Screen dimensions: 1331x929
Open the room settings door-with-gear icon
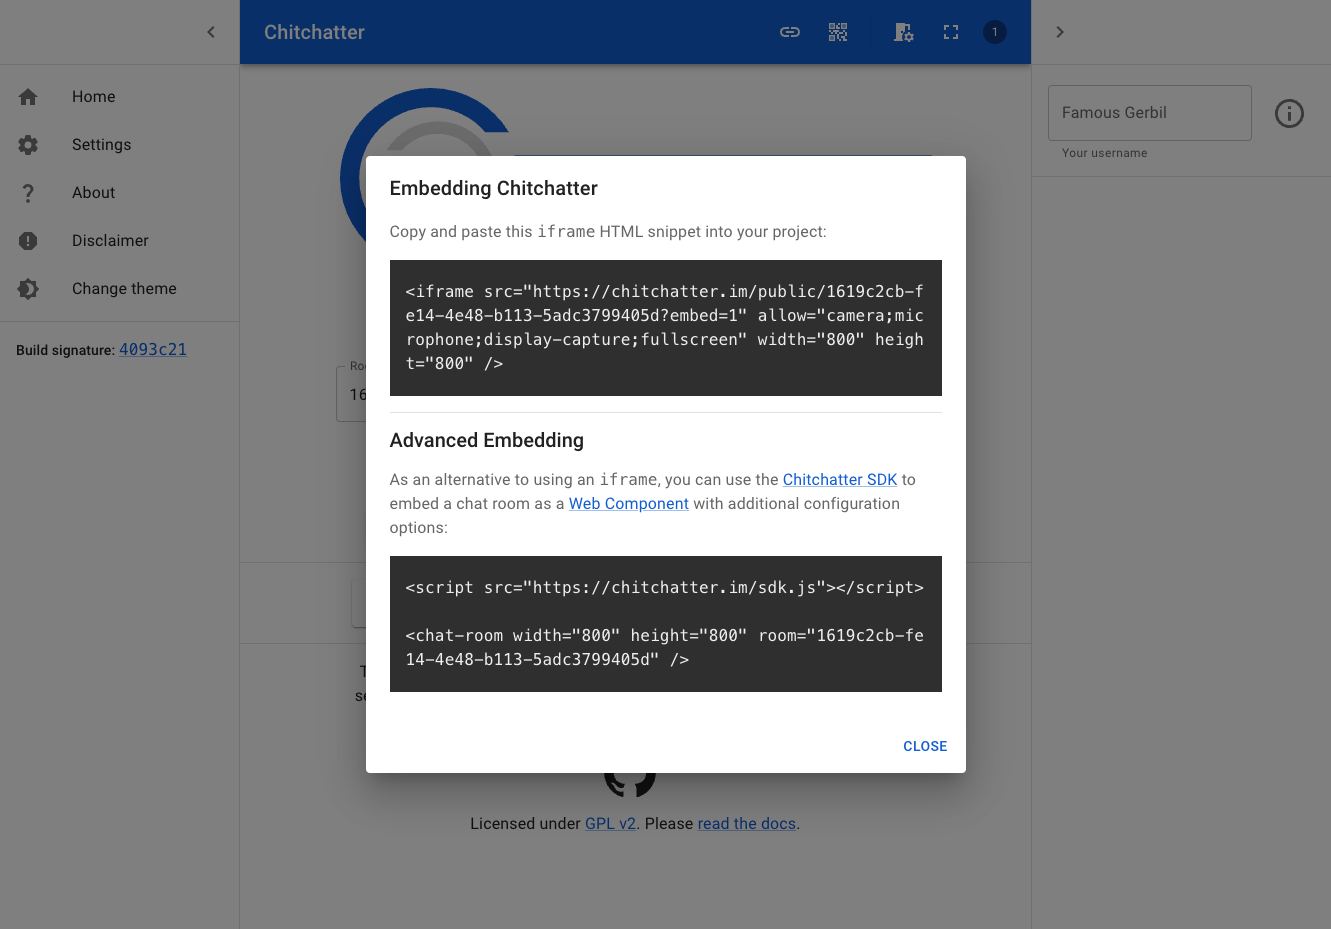pyautogui.click(x=904, y=32)
